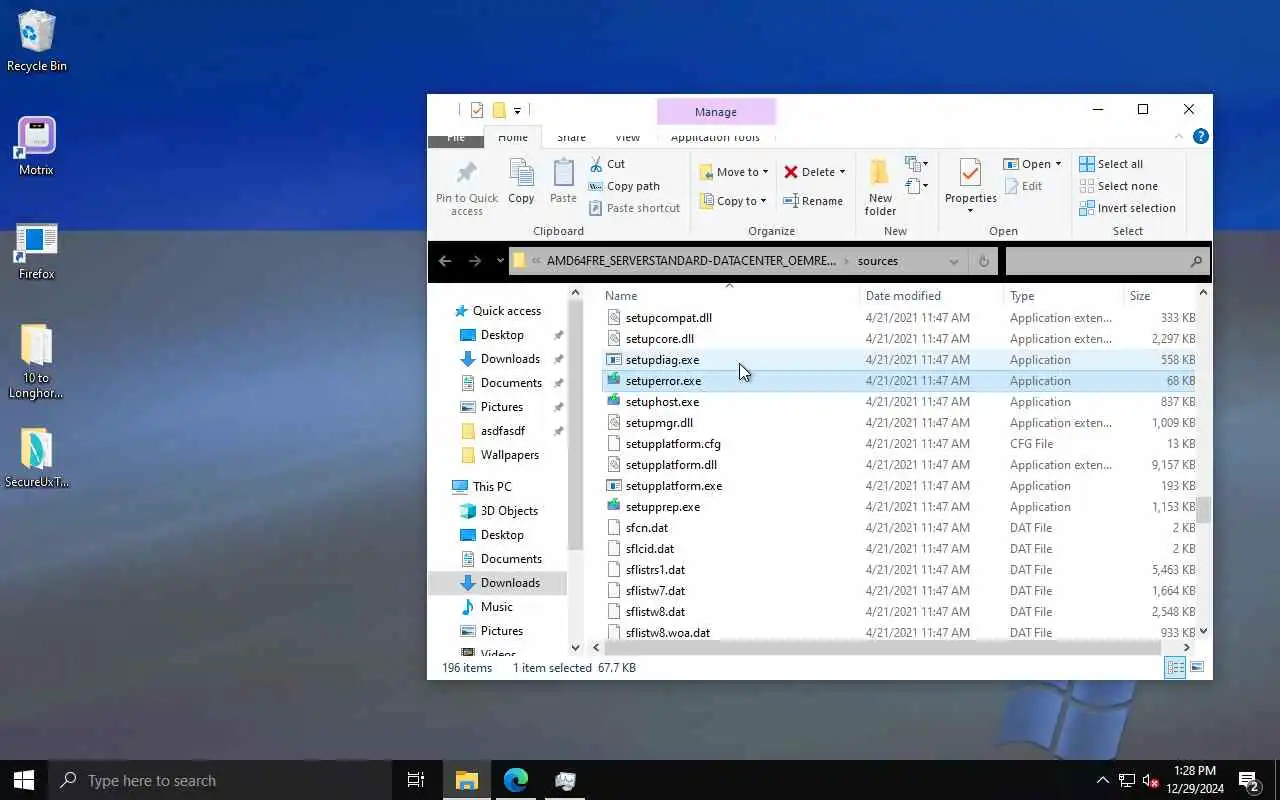Open the Move to dropdown

pos(733,172)
